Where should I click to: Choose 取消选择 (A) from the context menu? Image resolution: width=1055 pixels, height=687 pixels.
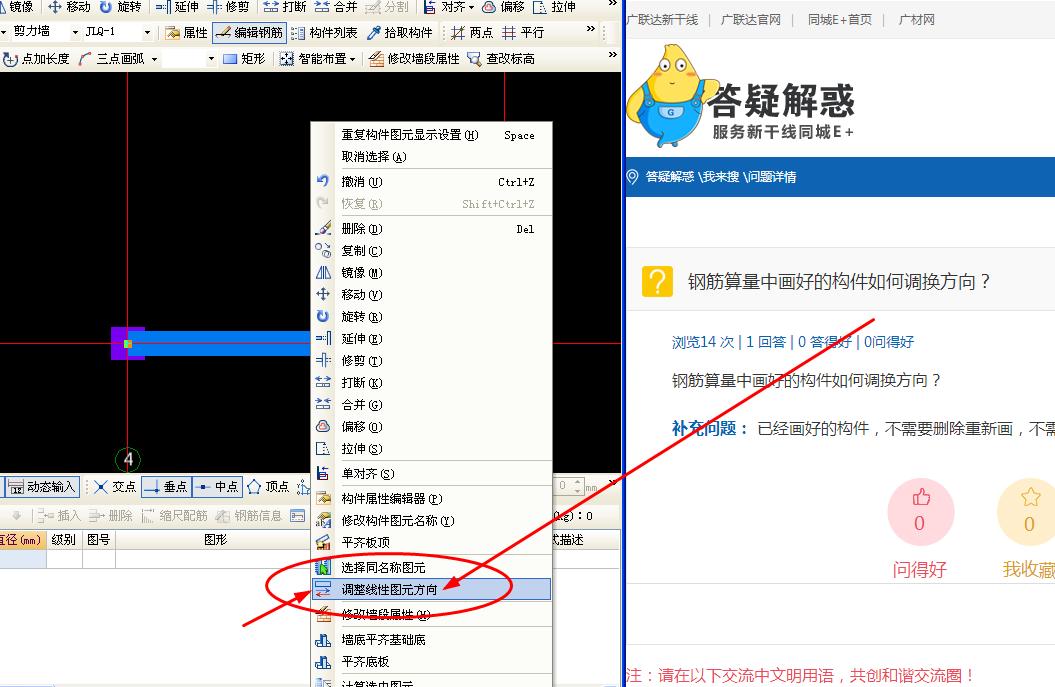431,157
